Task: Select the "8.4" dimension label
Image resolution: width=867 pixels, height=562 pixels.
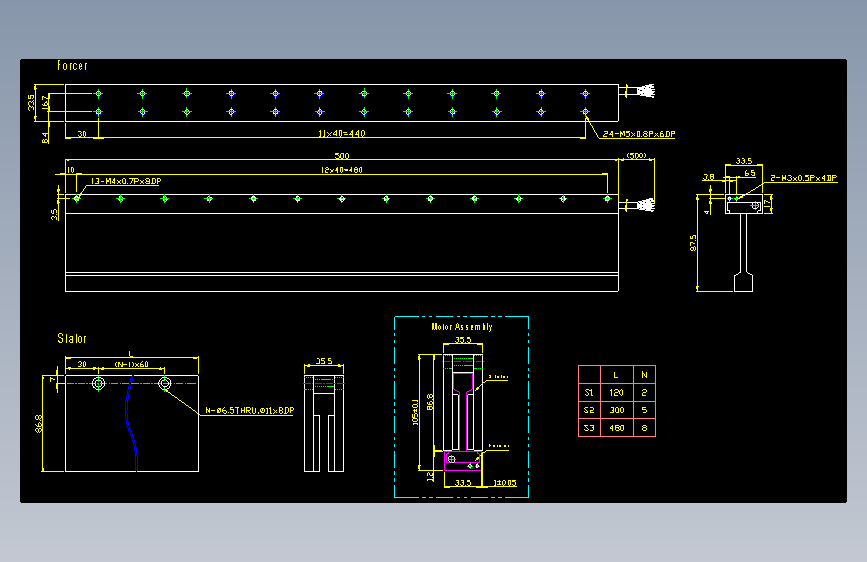Action: 45,137
